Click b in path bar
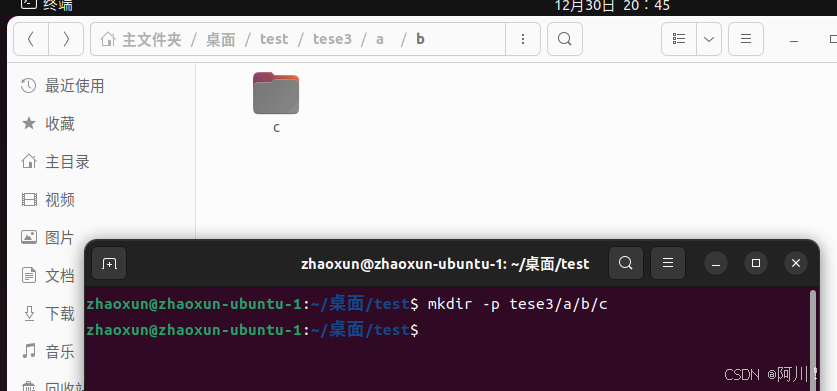Image resolution: width=837 pixels, height=391 pixels. click(x=420, y=39)
